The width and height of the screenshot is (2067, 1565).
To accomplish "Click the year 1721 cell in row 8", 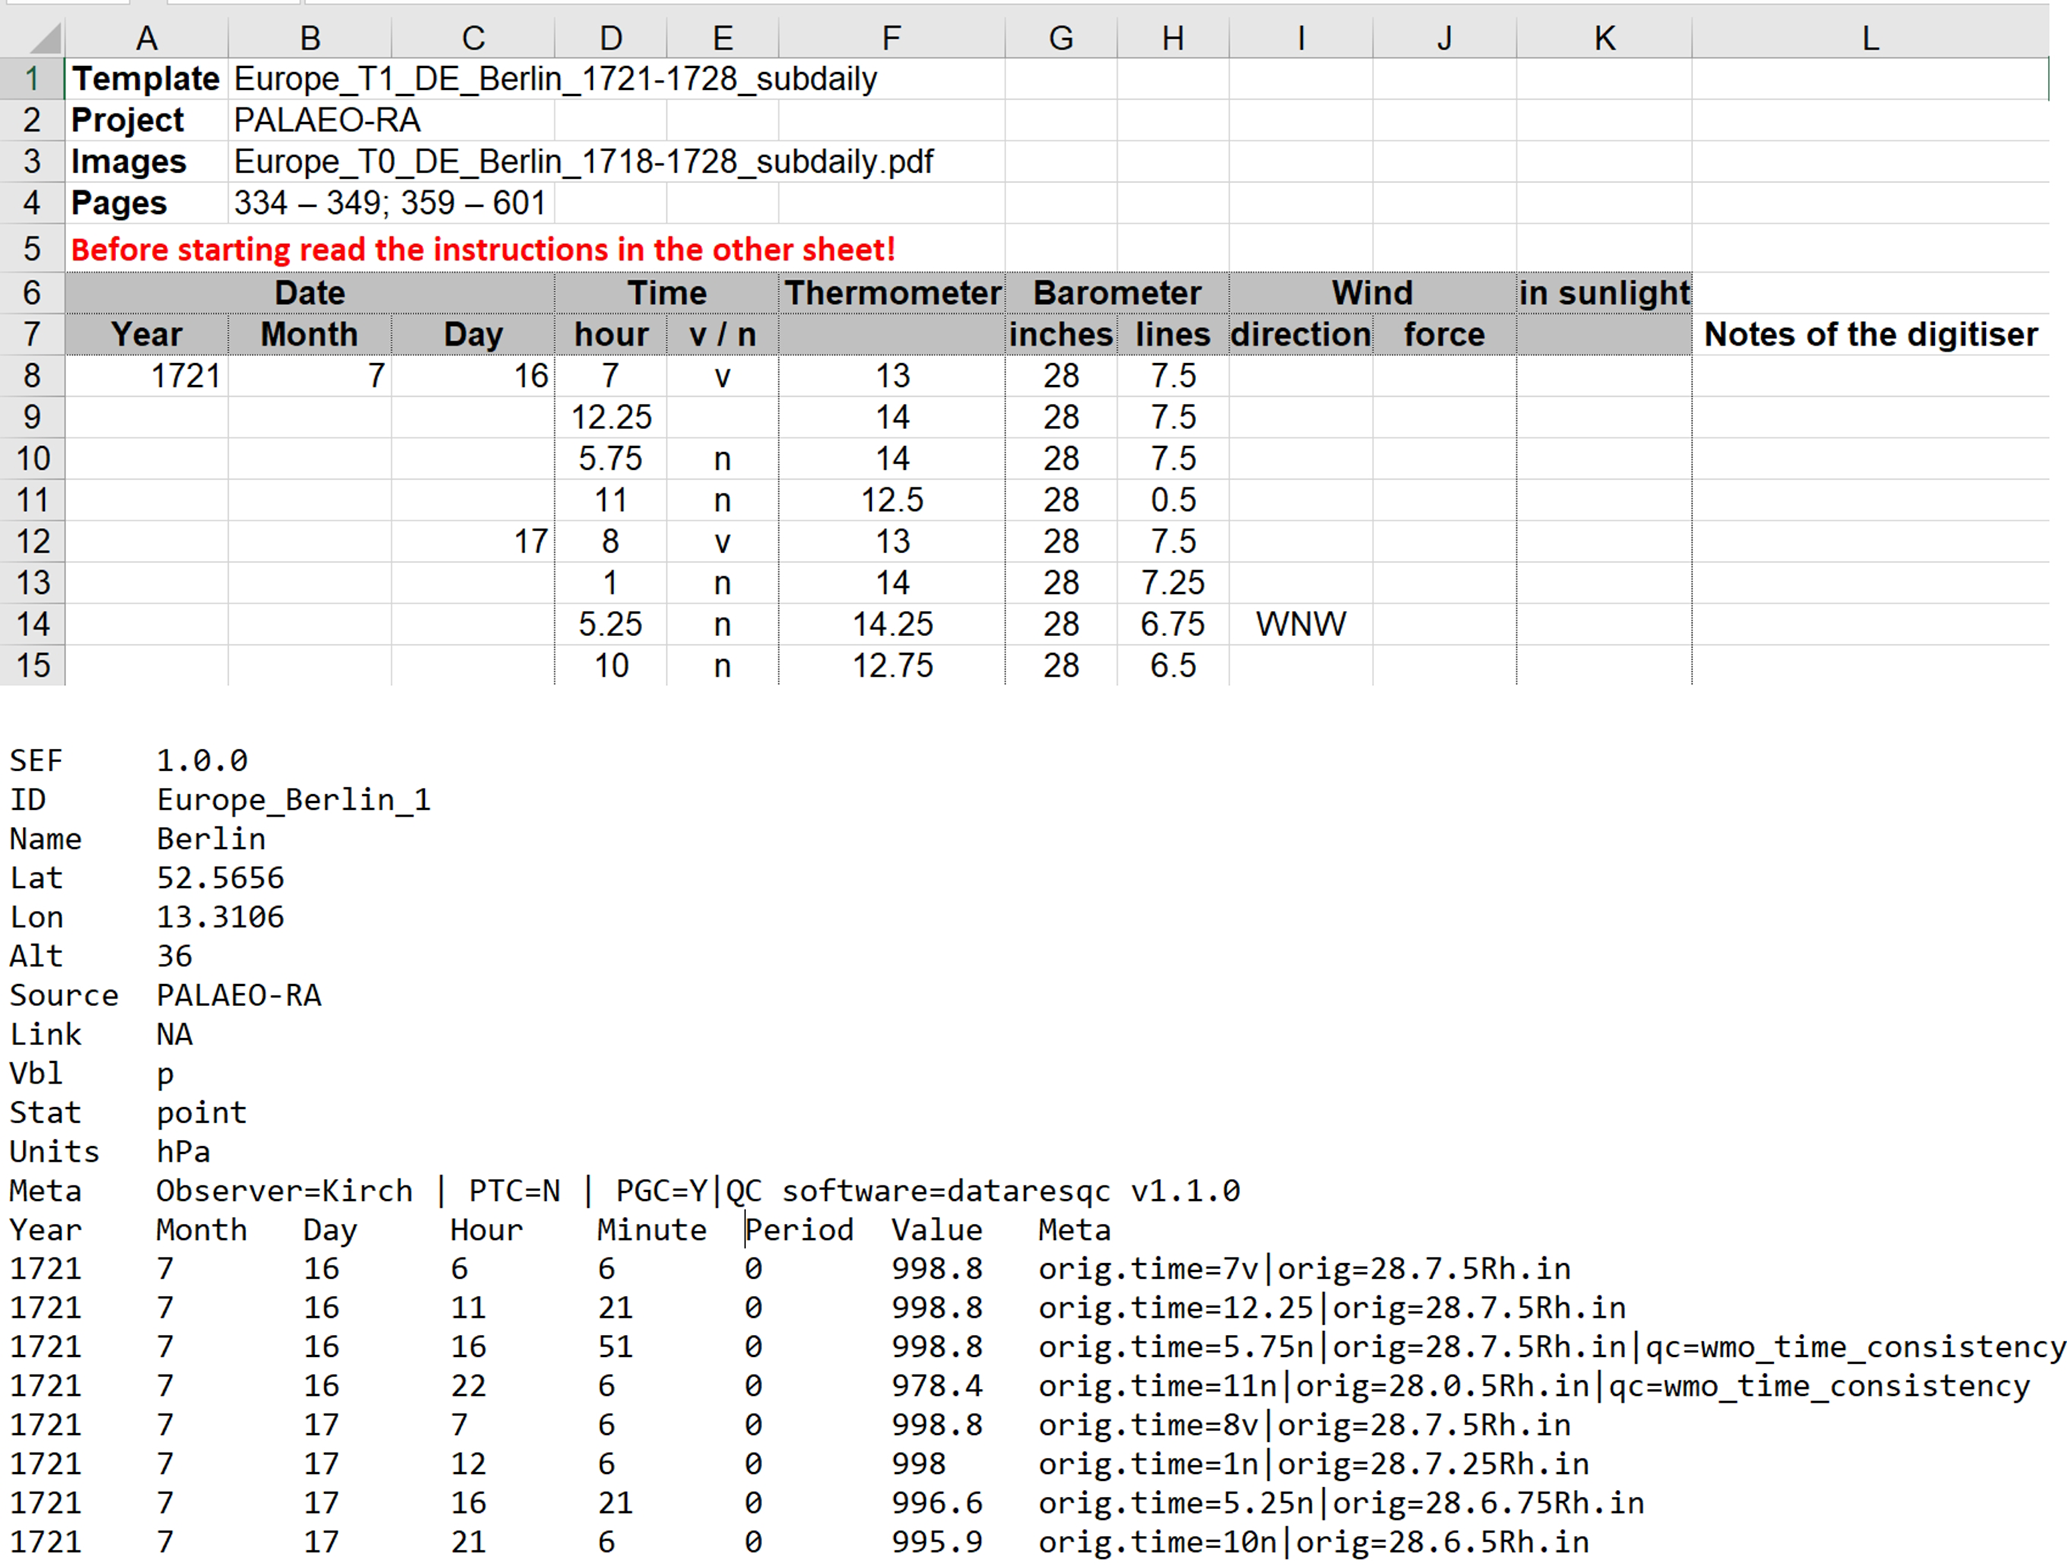I will 185,376.
